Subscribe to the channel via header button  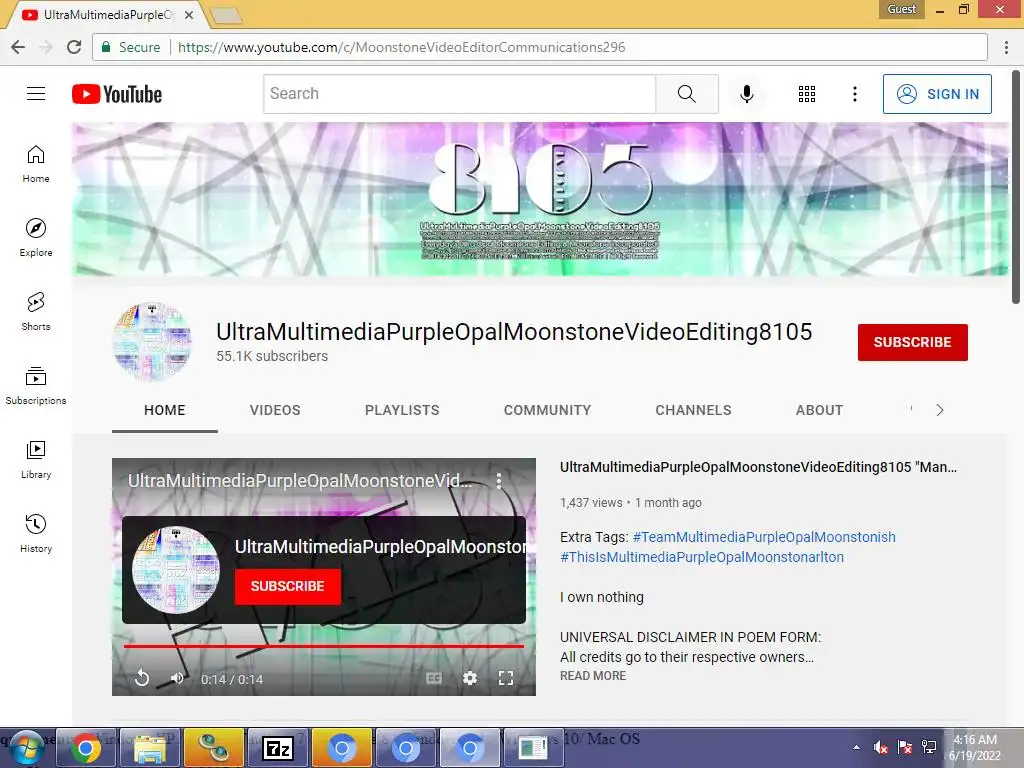click(x=912, y=342)
